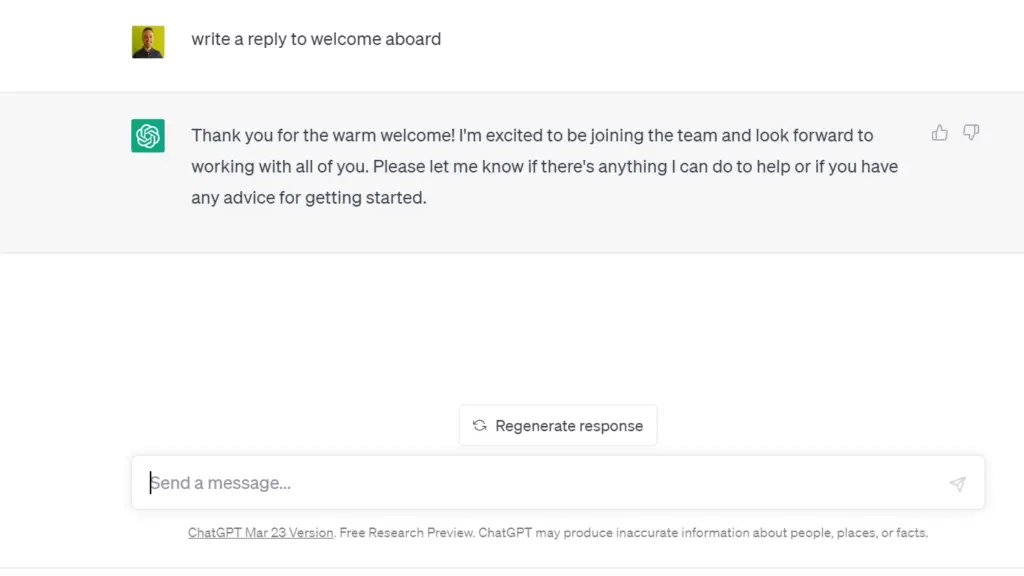Click 'Thank you for the warm welcome!' sentence
Viewport: 1024px width, 576px height.
point(322,135)
